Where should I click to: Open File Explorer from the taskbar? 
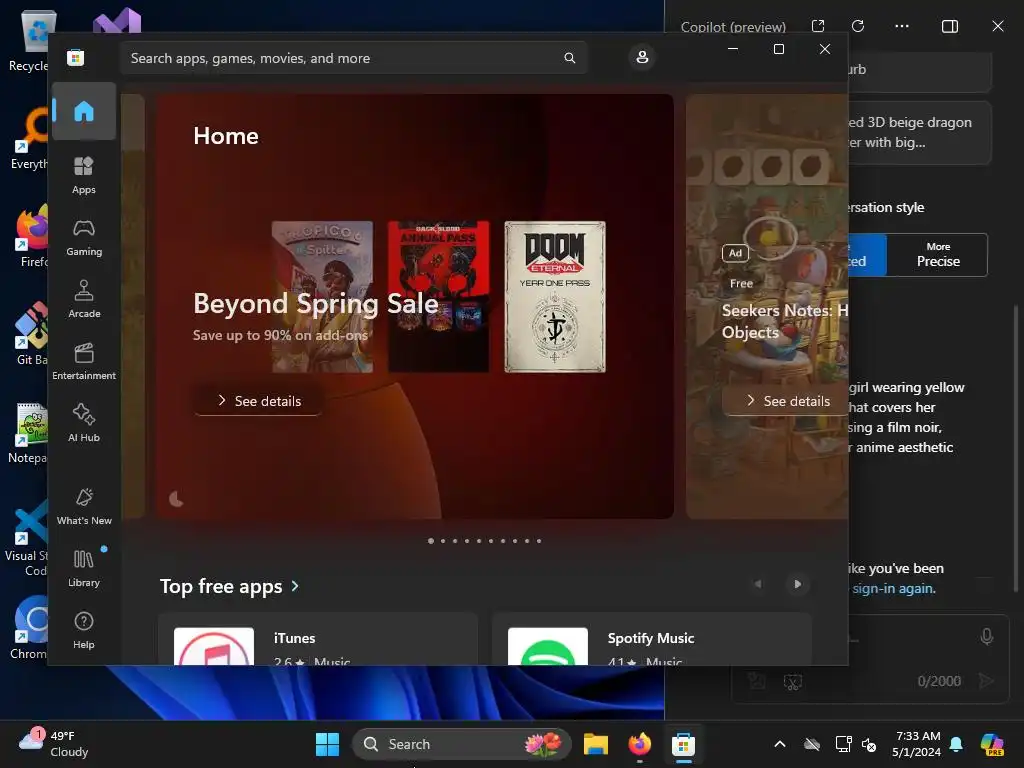[596, 744]
